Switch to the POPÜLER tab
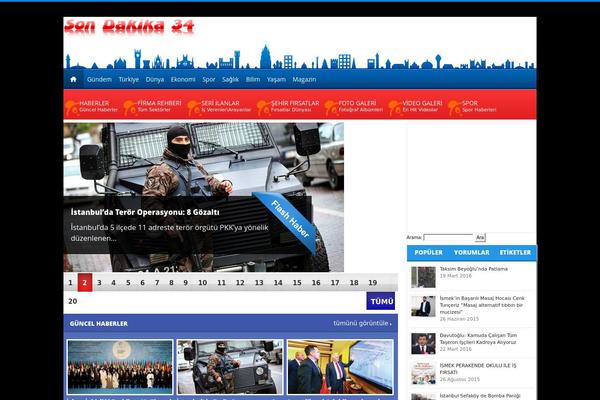600x400 pixels. (x=429, y=253)
